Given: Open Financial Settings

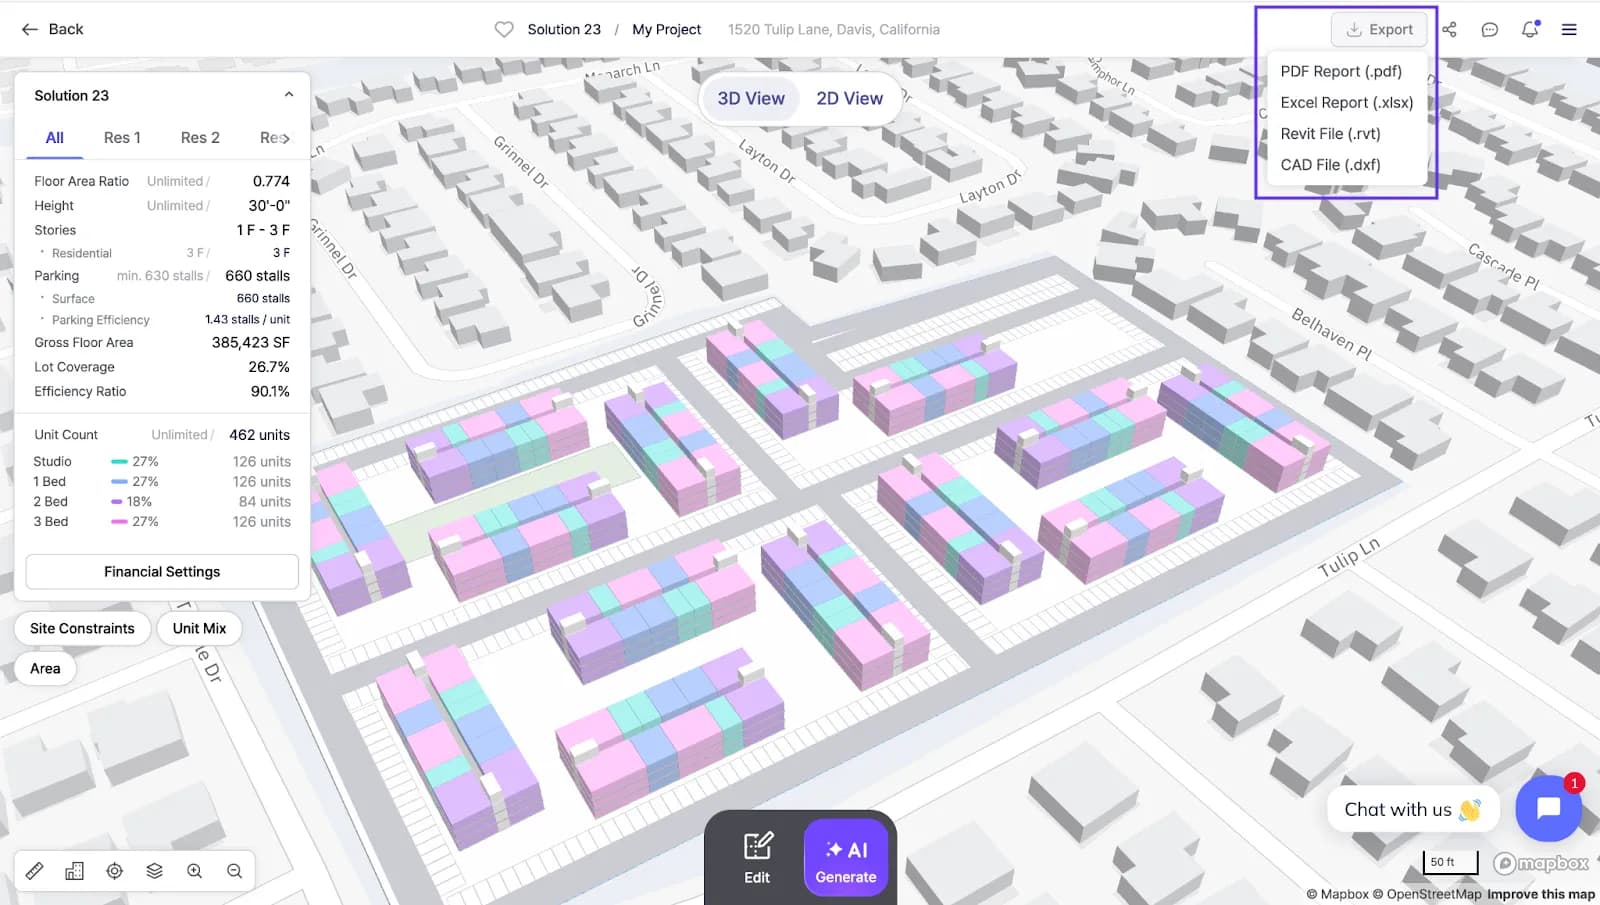Looking at the screenshot, I should 162,572.
